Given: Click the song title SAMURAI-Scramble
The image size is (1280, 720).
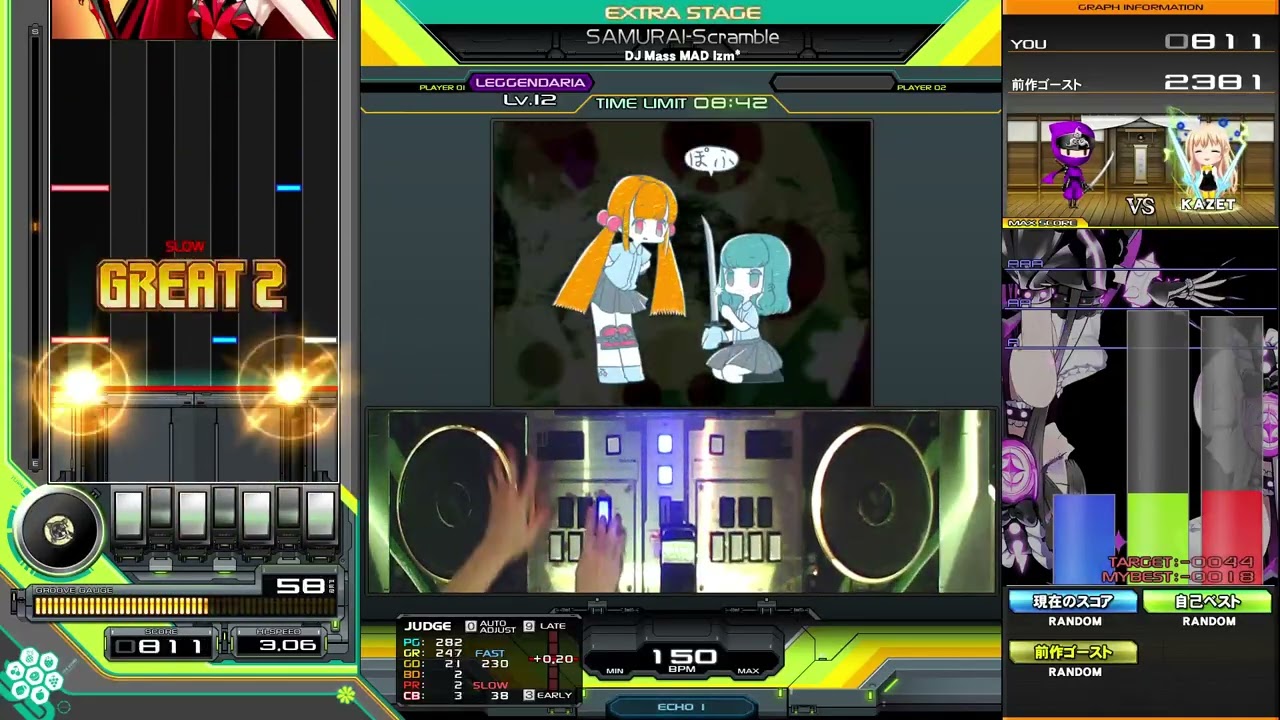Looking at the screenshot, I should click(x=682, y=37).
